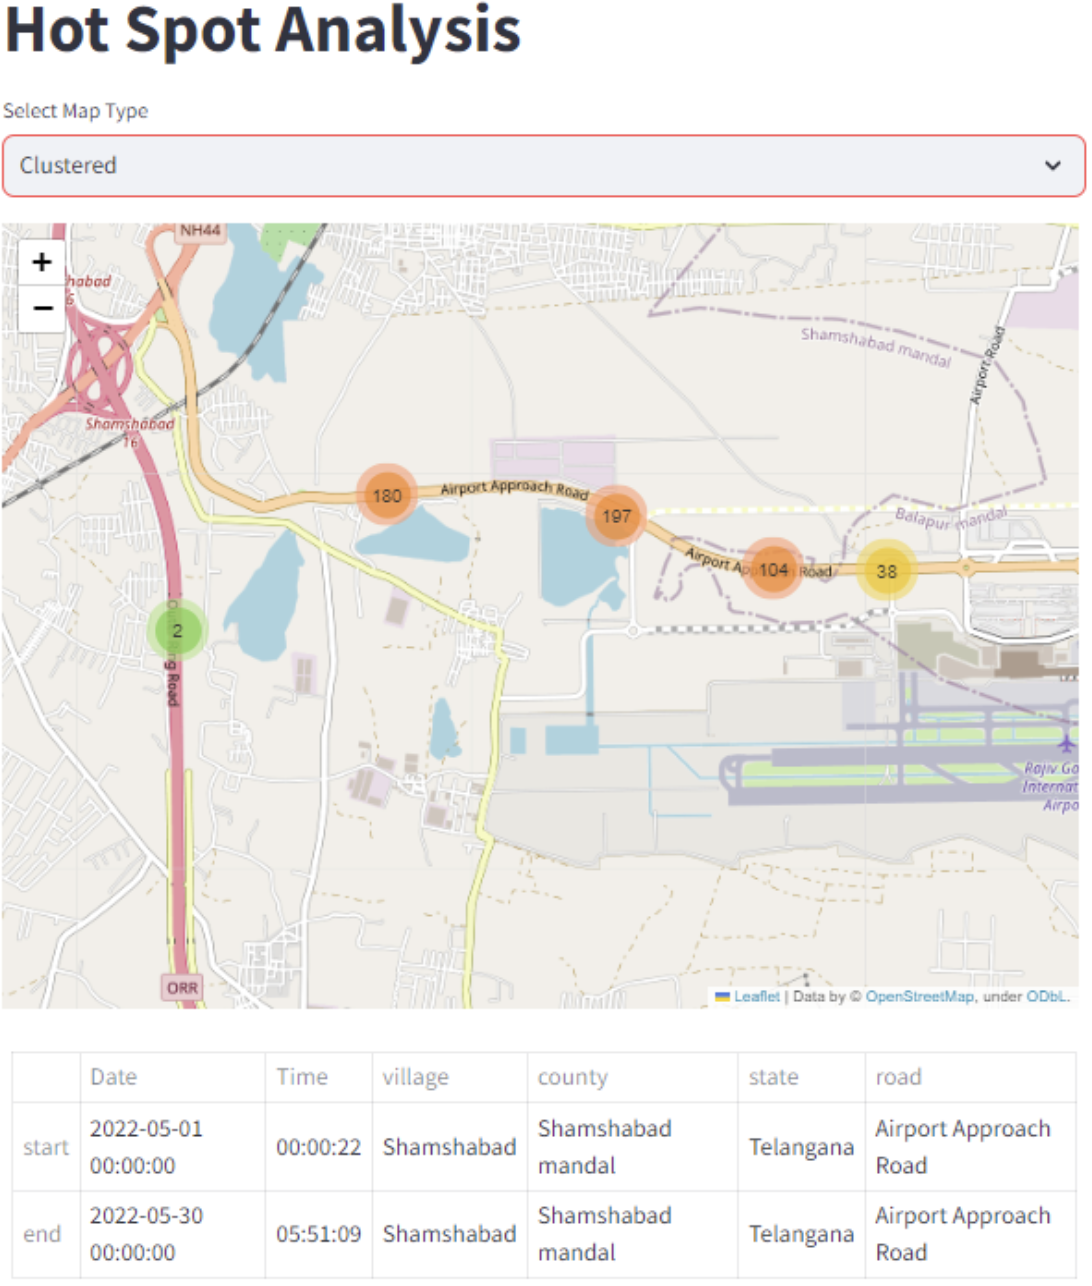Screen dimensions: 1092x1286
Task: Click the dropdown chevron arrow
Action: 1052,166
